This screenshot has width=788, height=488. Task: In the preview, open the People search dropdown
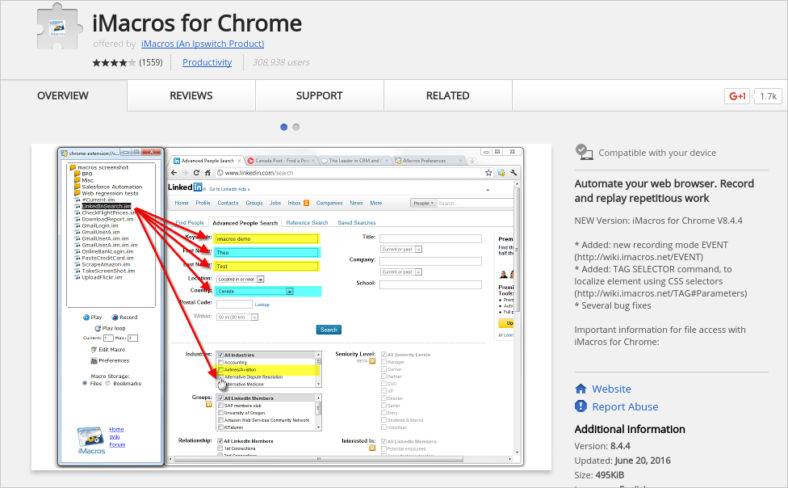[423, 203]
